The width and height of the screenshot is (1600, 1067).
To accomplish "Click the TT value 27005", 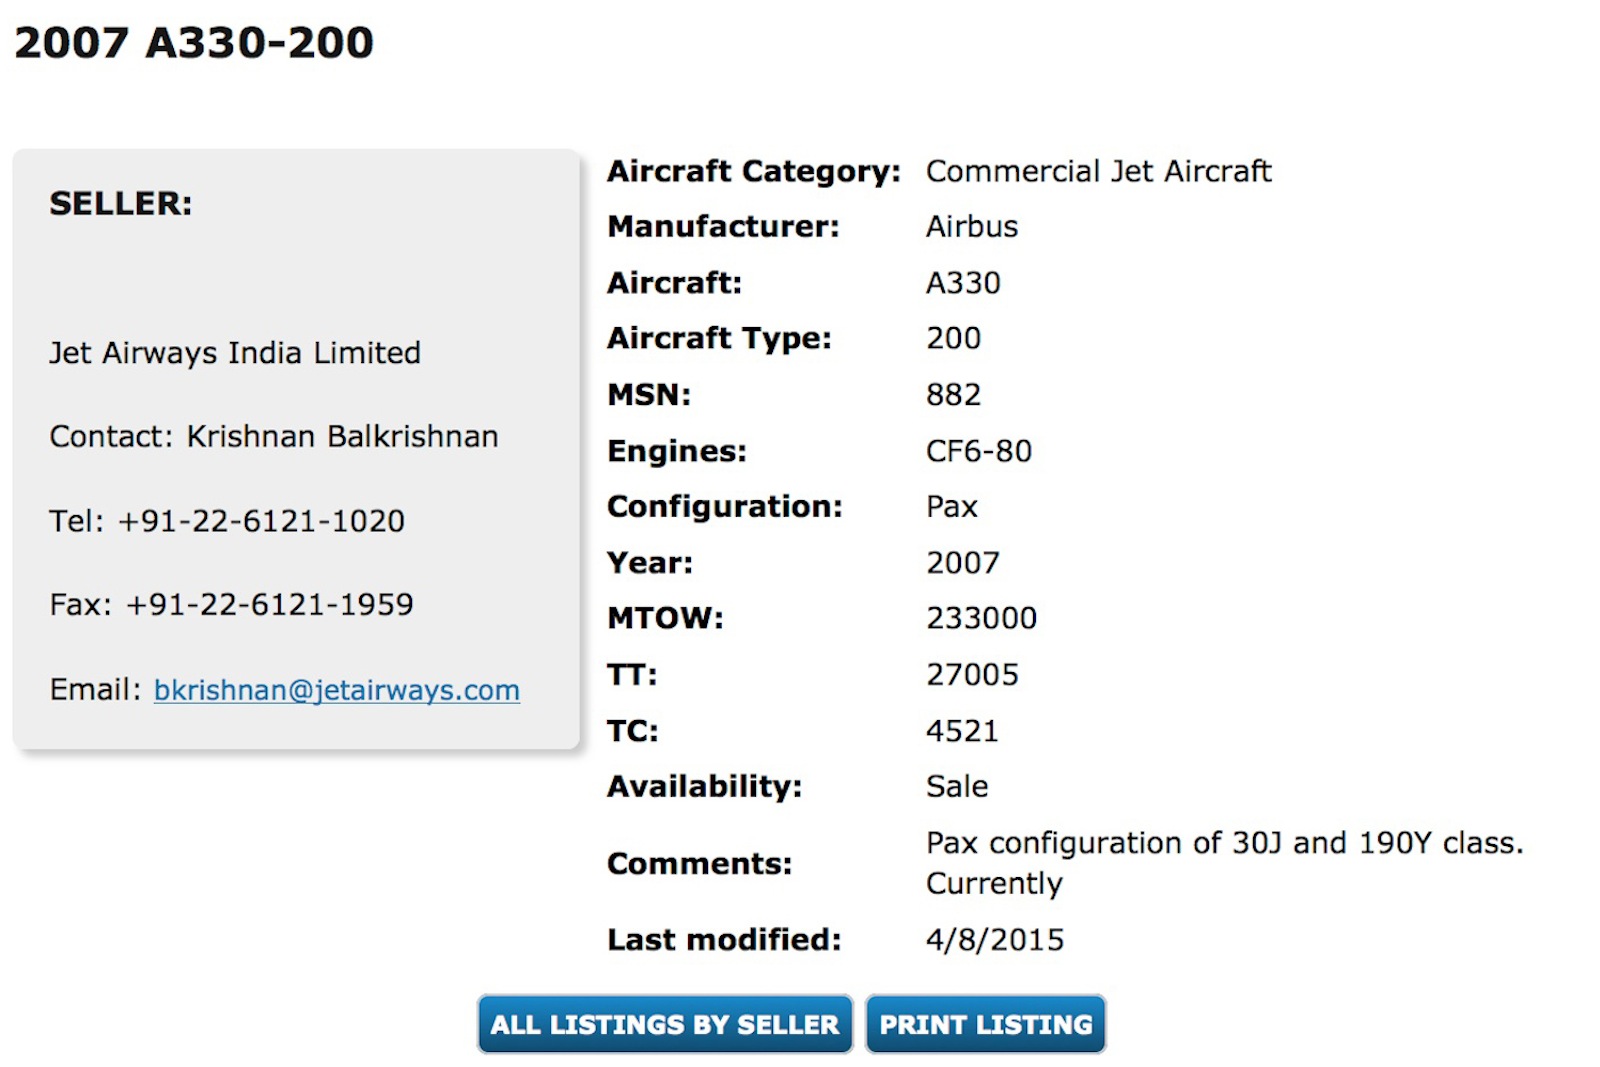I will point(972,675).
